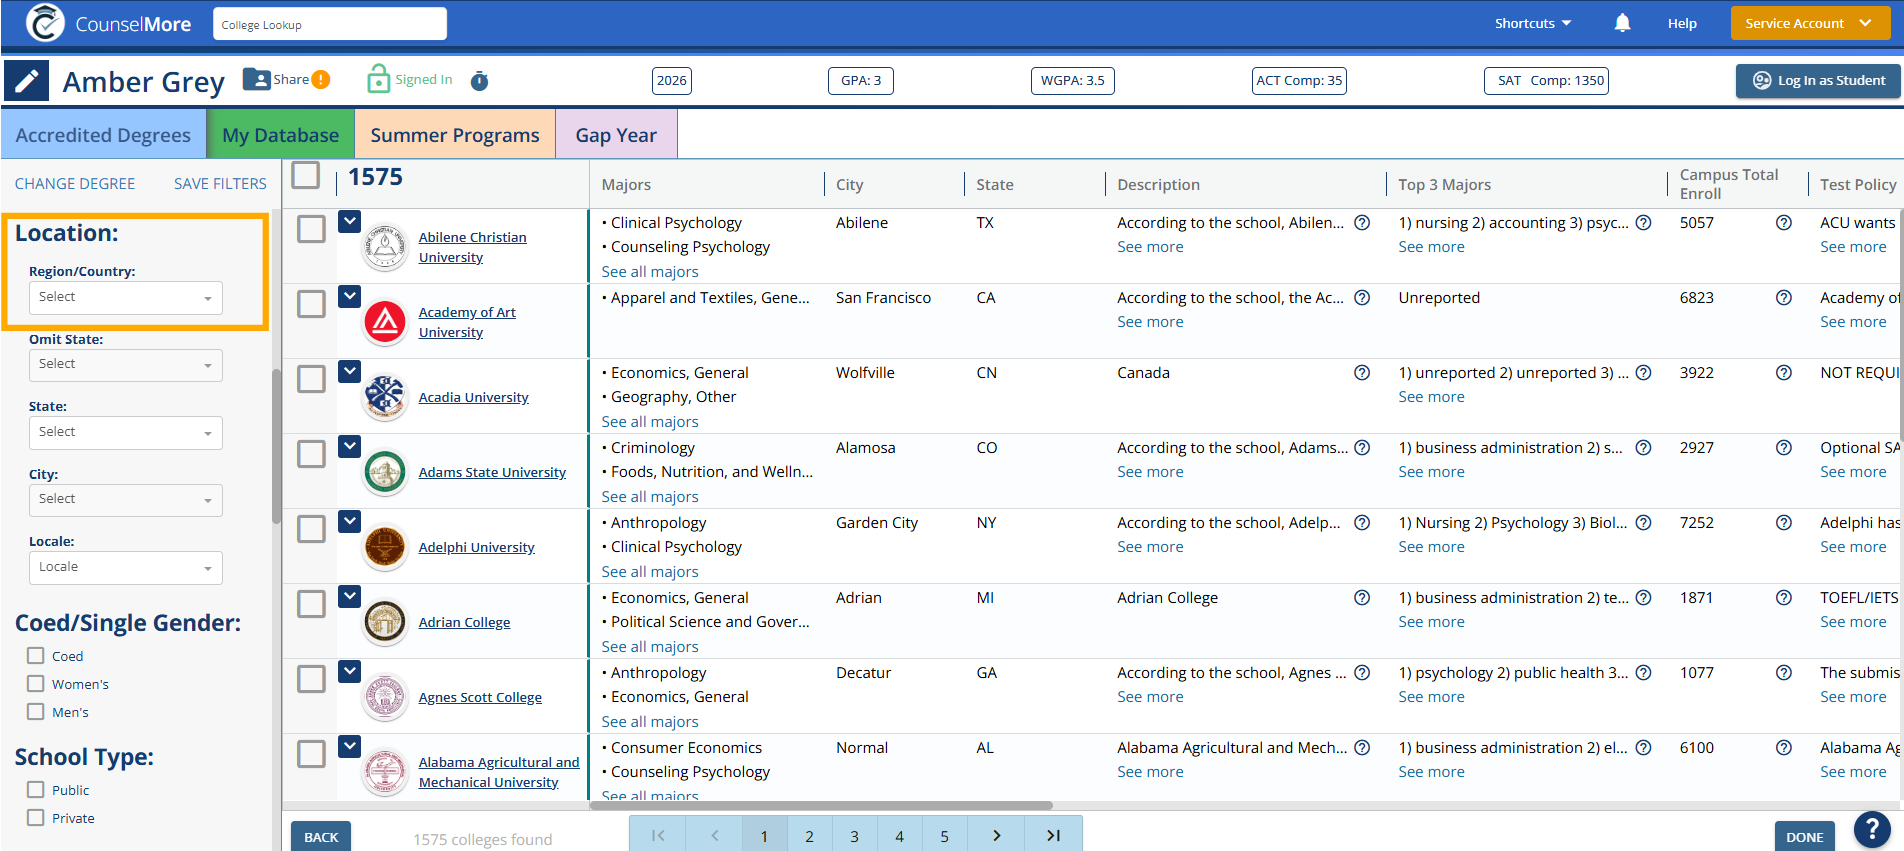The width and height of the screenshot is (1904, 851).
Task: Click the orange warning icon next to Share
Action: pyautogui.click(x=321, y=80)
